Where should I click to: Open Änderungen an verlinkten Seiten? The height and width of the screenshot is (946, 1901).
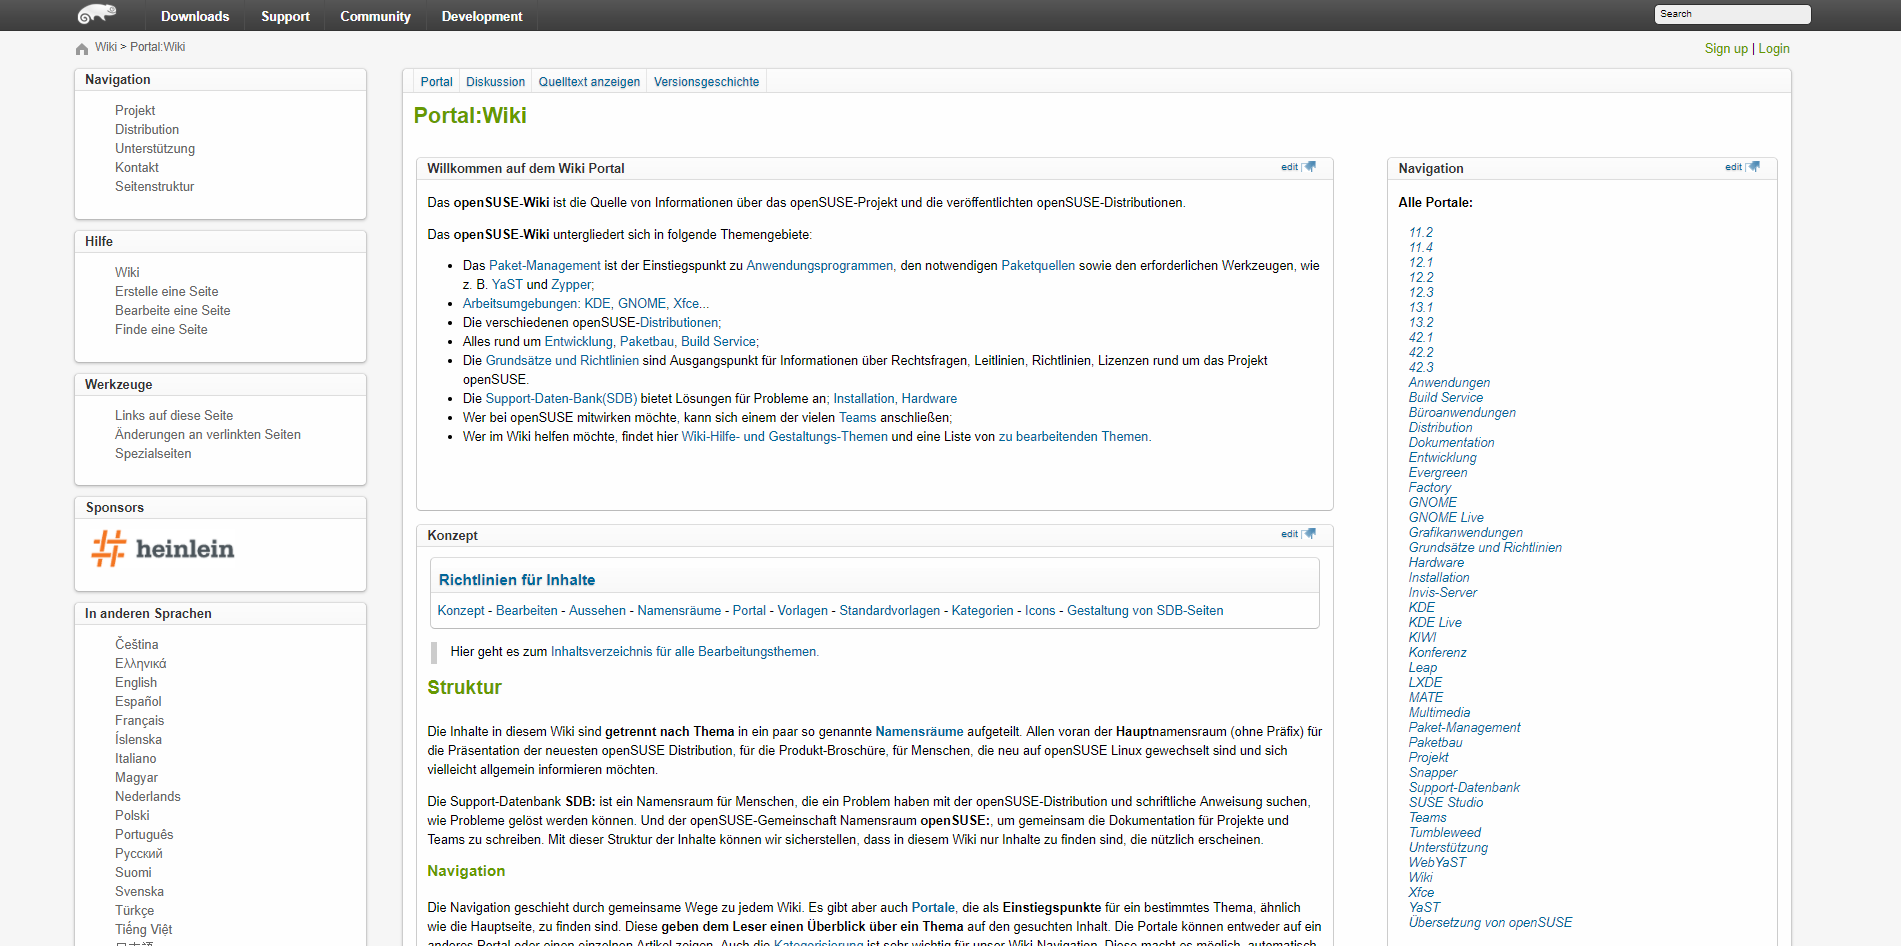coord(208,435)
